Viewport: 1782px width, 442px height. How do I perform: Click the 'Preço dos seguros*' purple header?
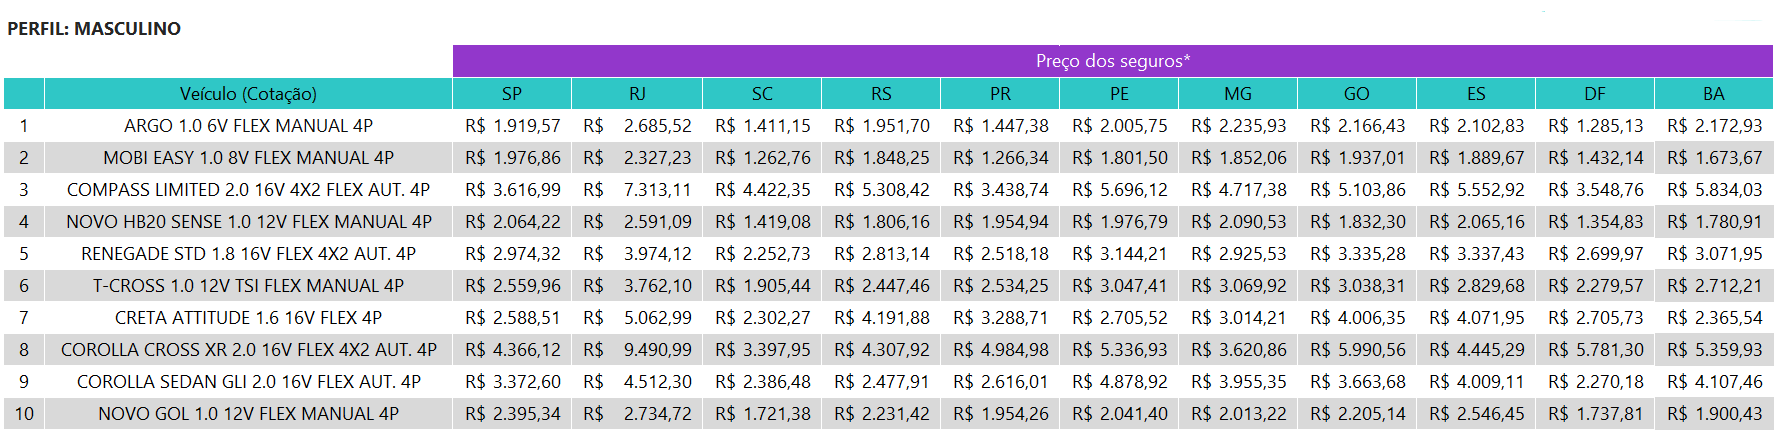[1112, 61]
